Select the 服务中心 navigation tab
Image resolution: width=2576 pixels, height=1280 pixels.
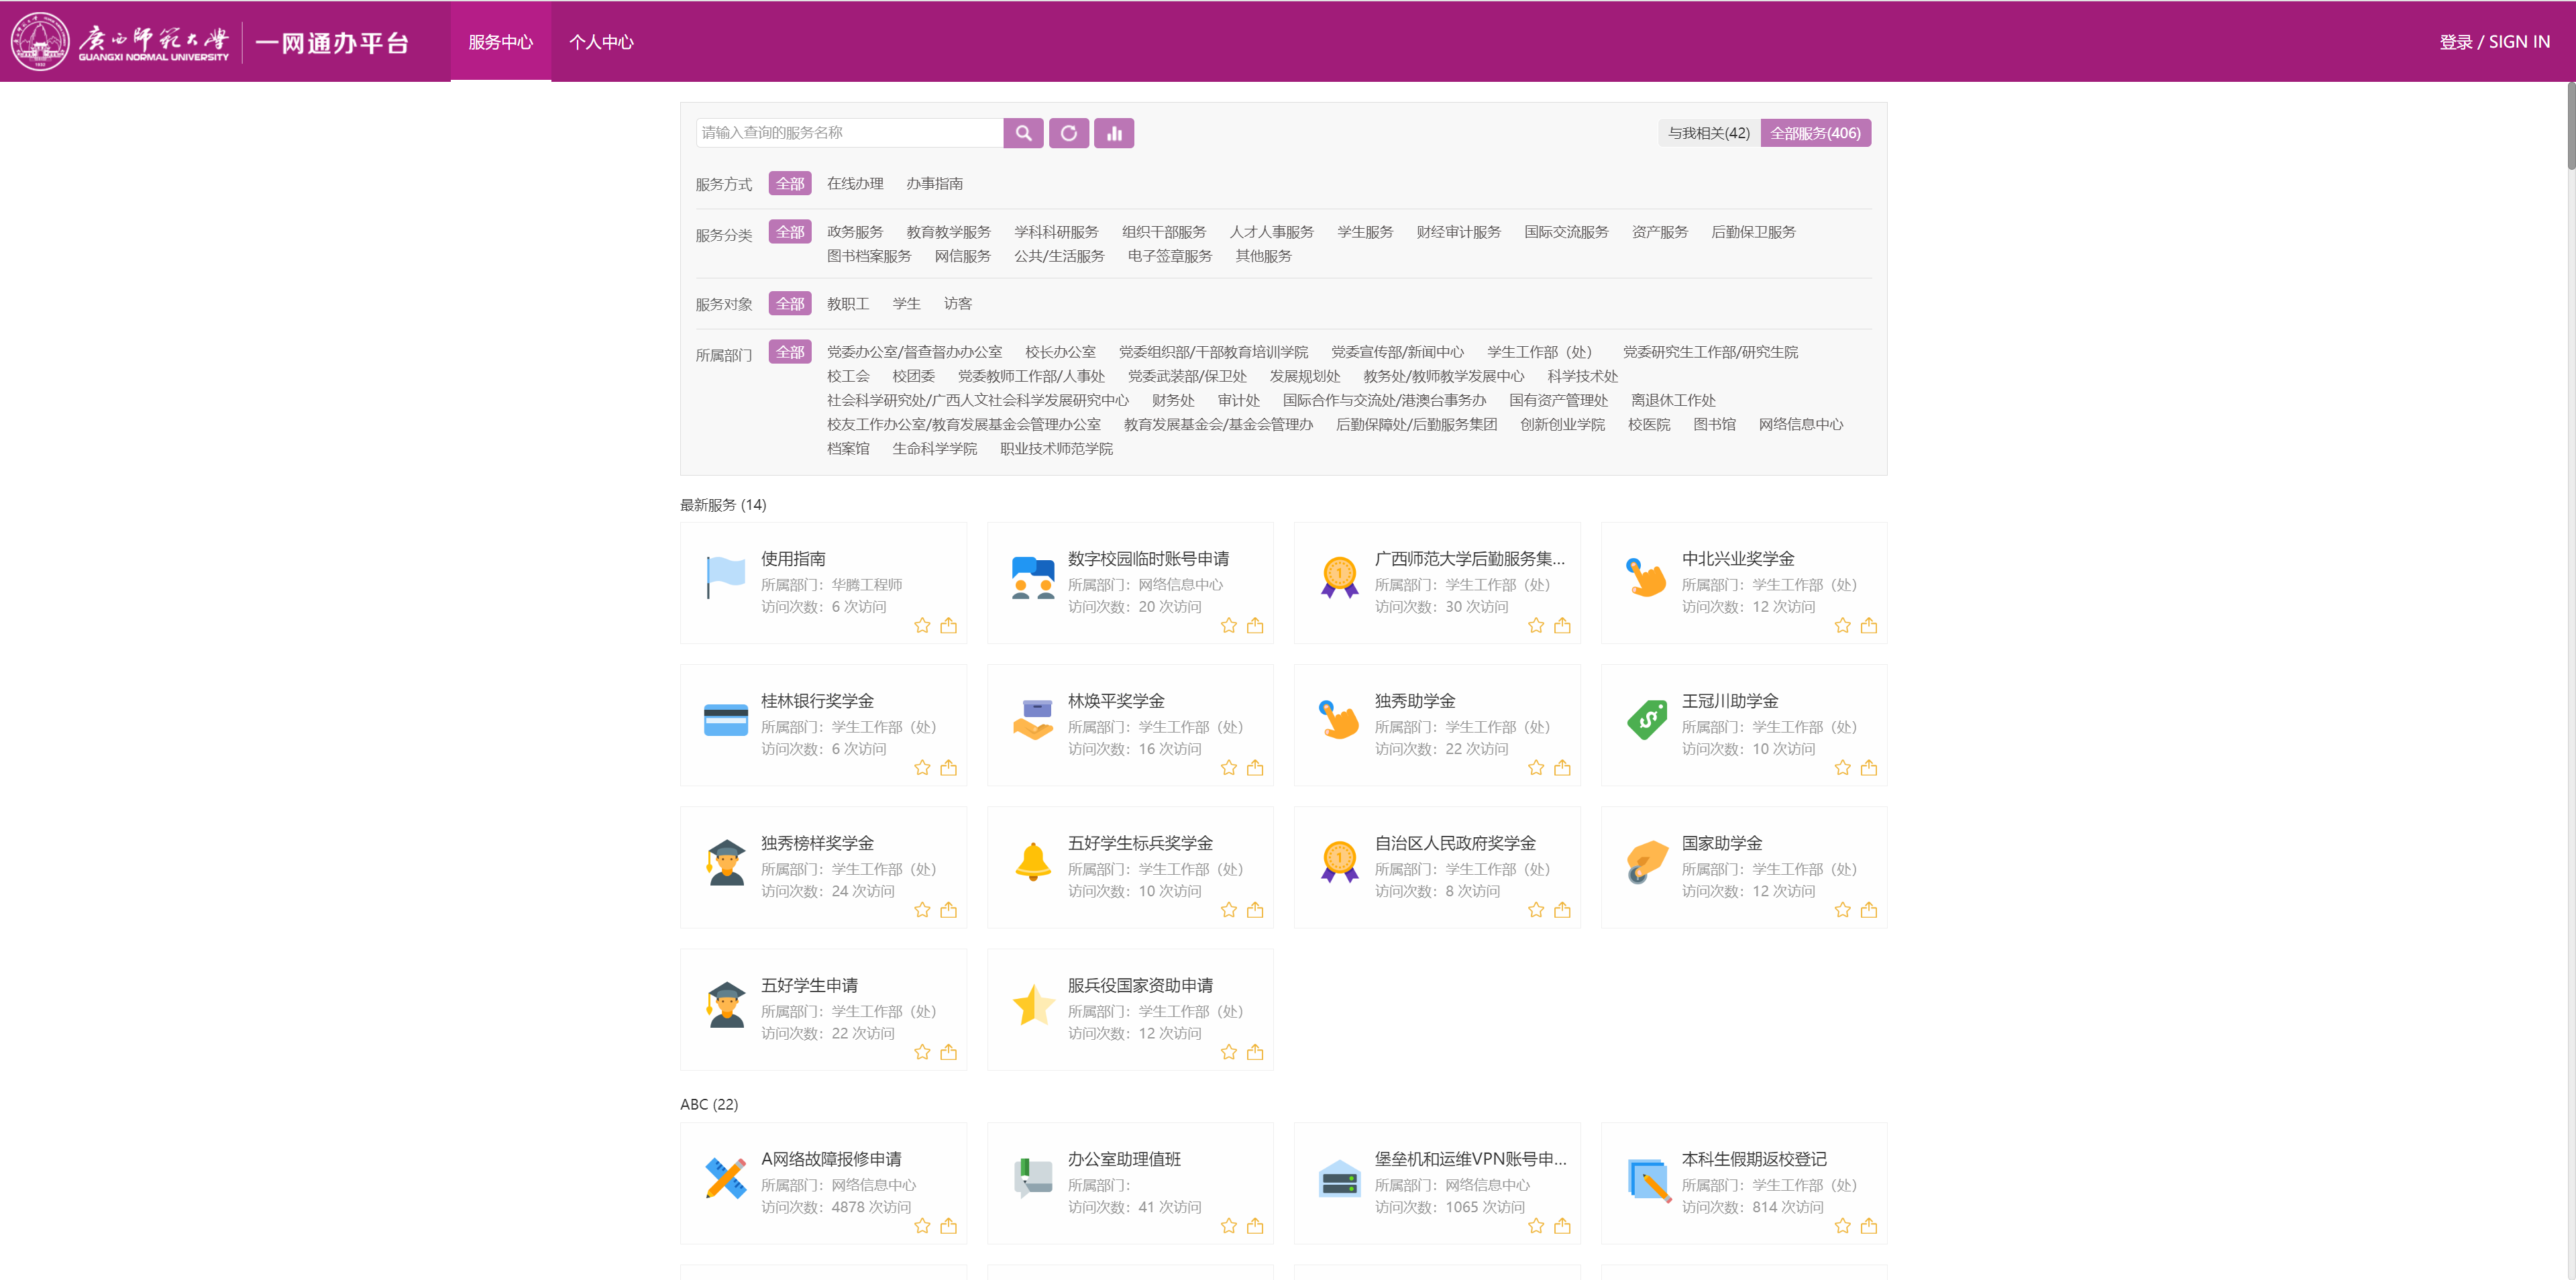click(x=500, y=42)
